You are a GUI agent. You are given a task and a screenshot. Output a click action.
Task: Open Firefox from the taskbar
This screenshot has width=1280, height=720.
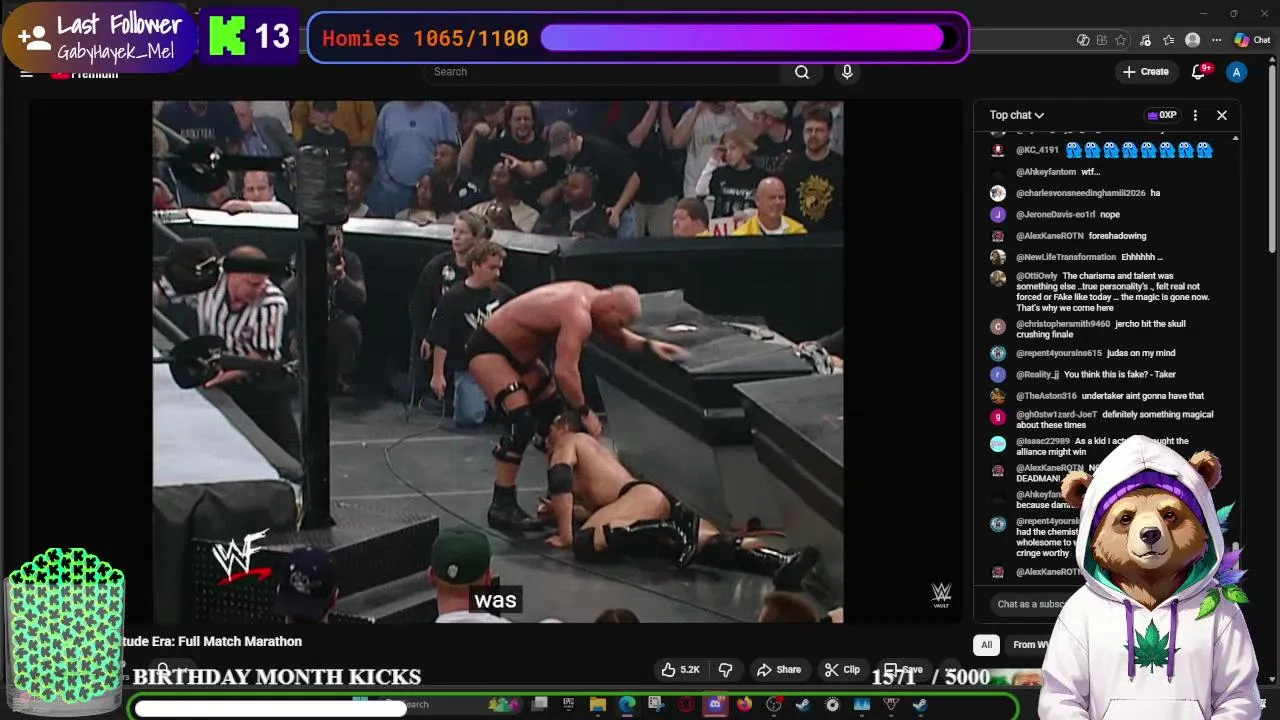pyautogui.click(x=744, y=705)
